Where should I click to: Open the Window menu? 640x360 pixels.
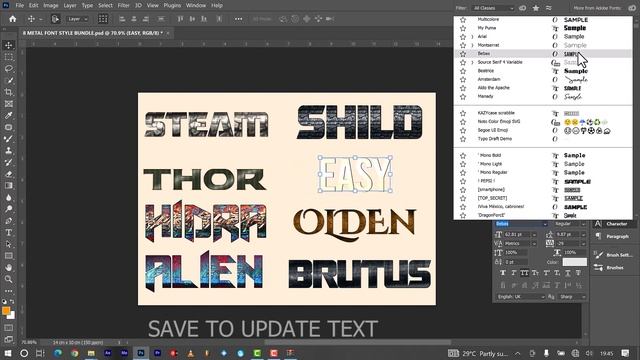[x=196, y=6]
